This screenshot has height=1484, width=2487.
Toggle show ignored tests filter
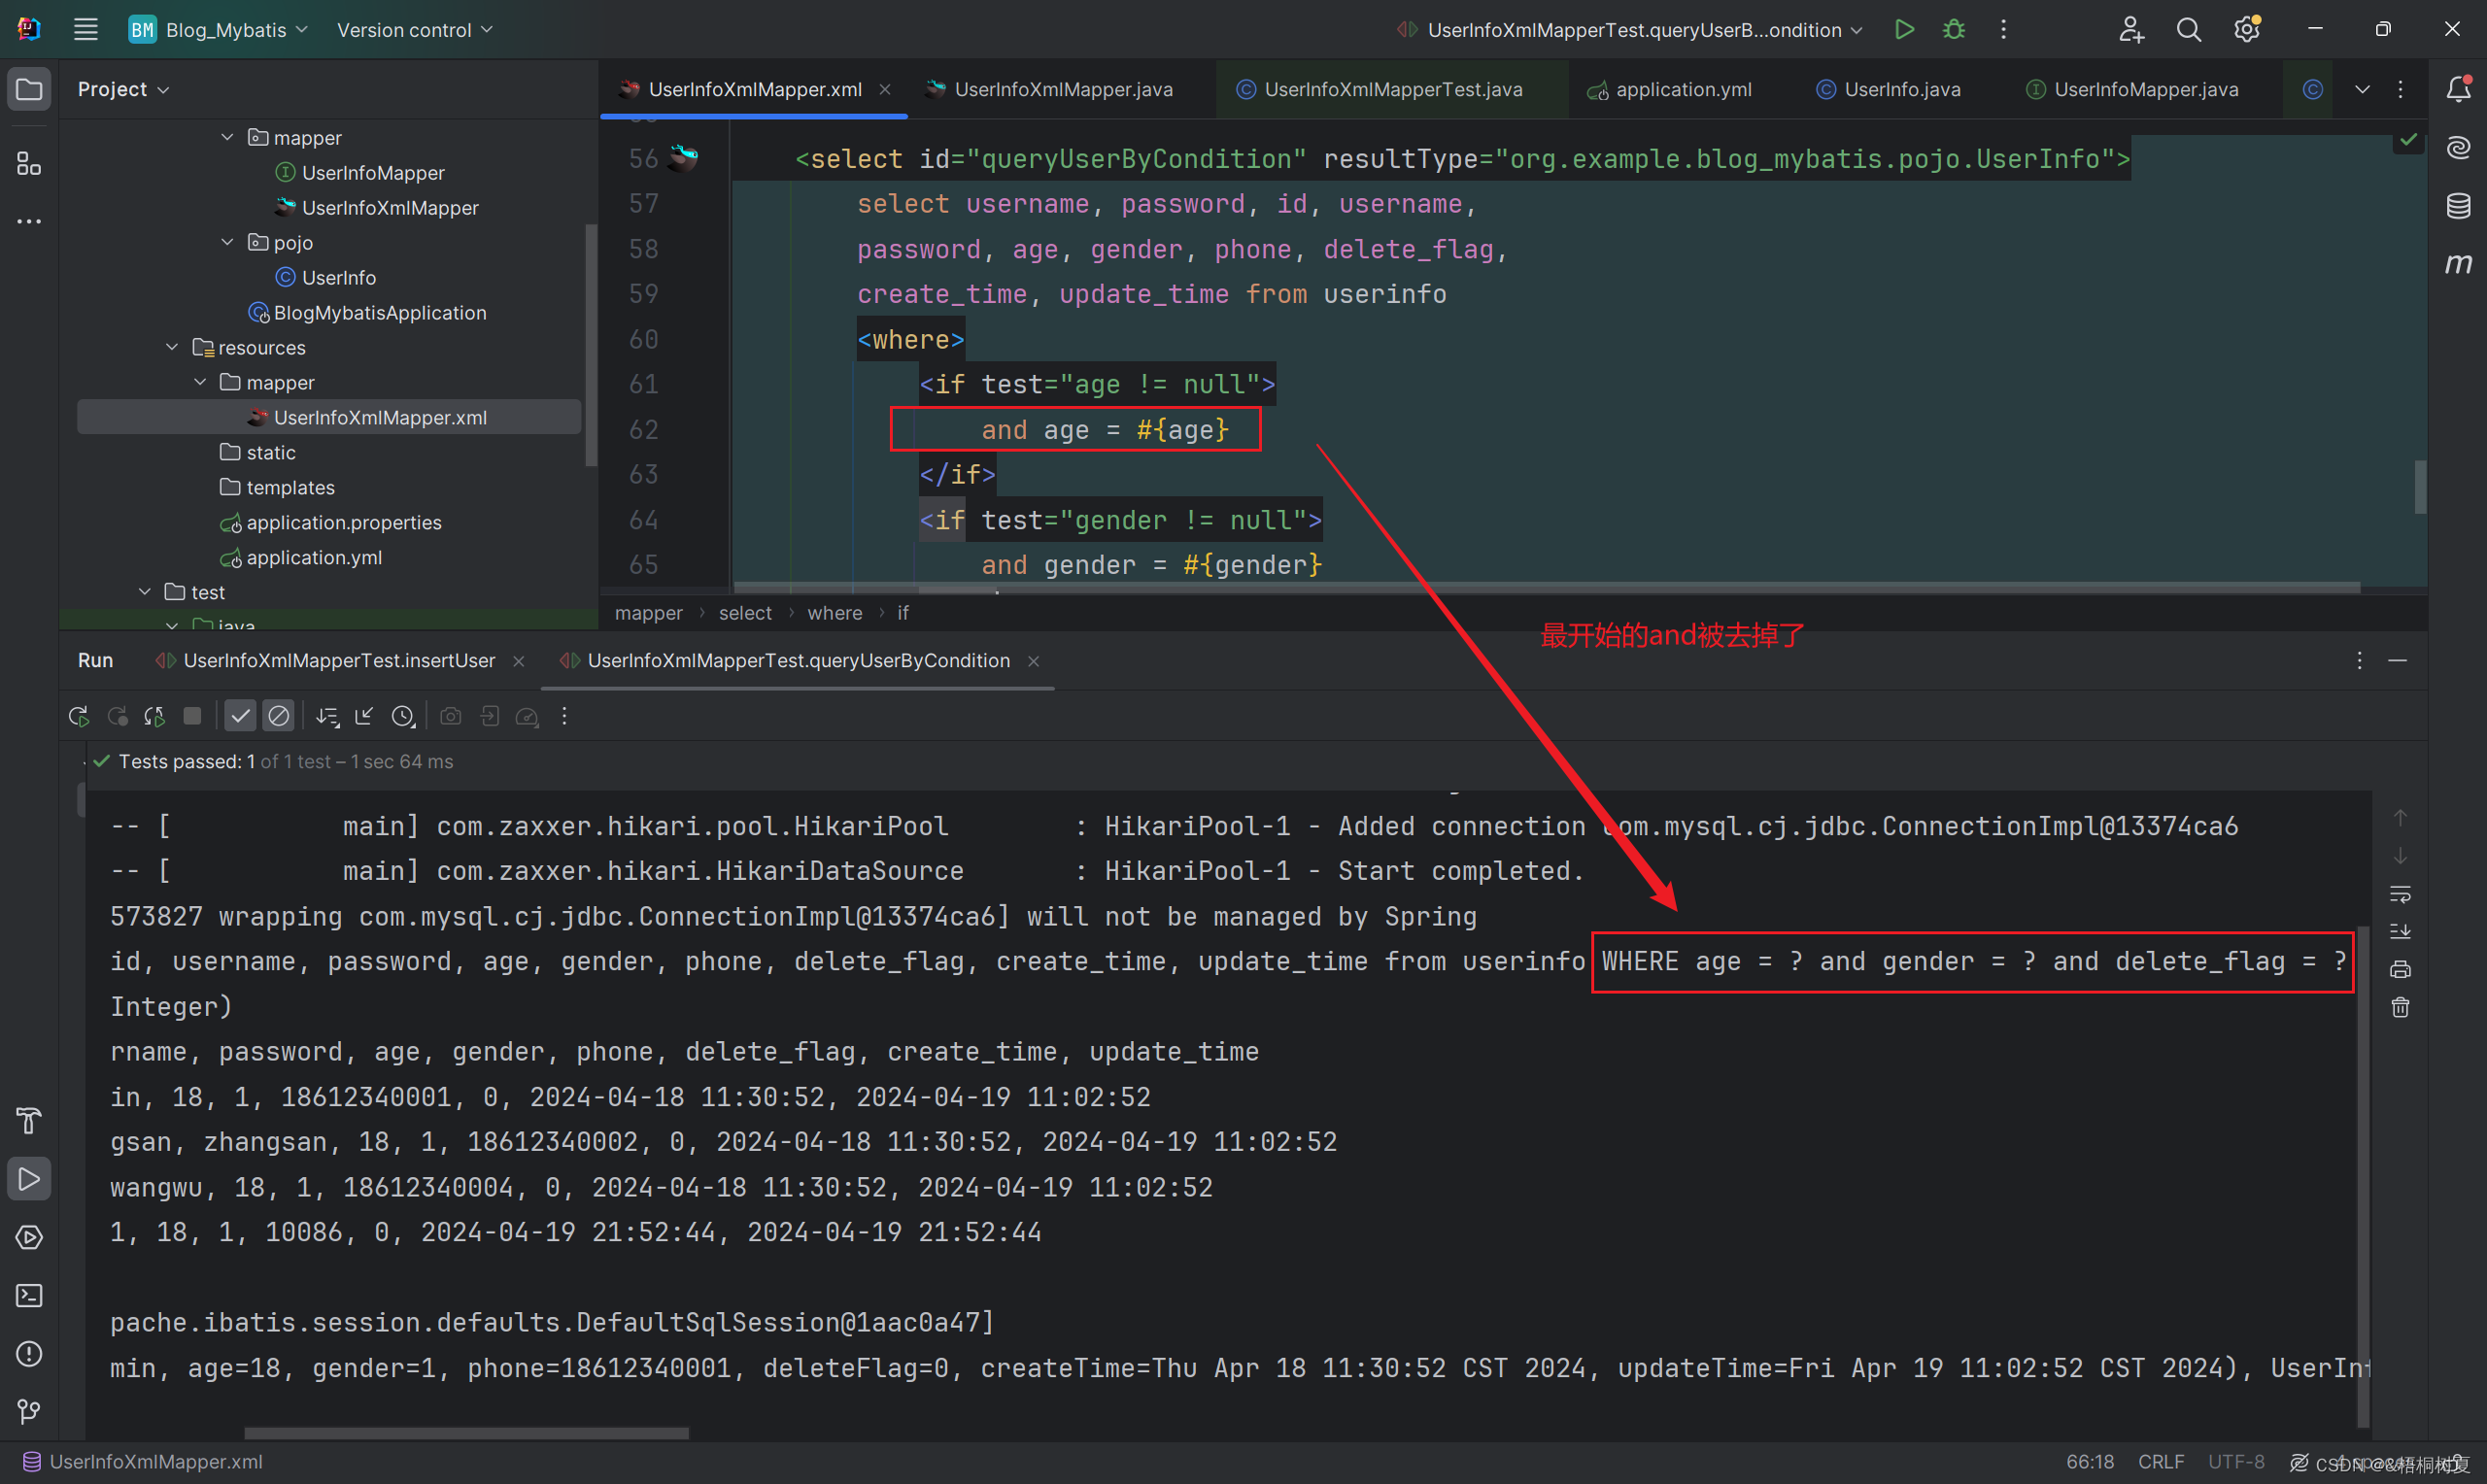click(278, 716)
